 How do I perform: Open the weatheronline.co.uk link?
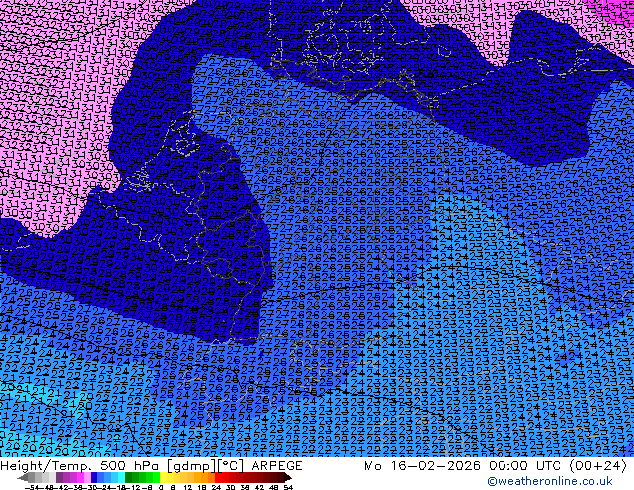[550, 481]
